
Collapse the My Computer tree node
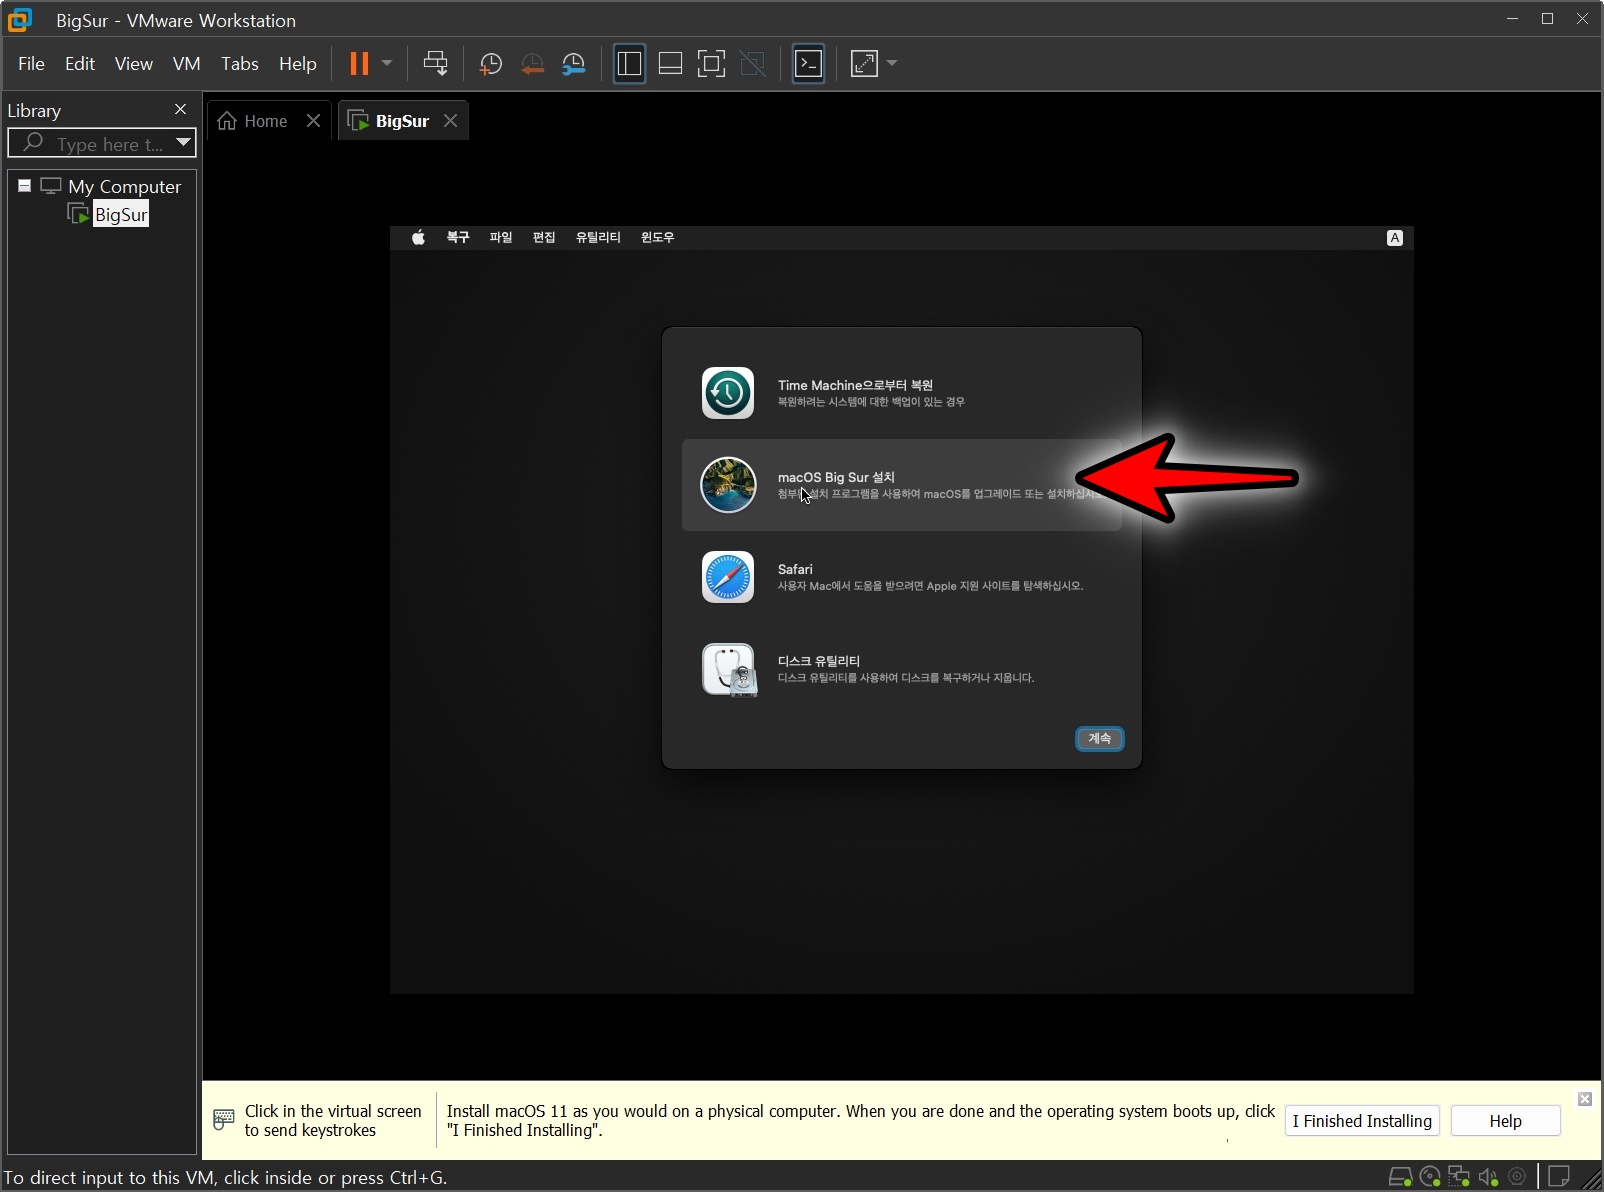click(x=24, y=186)
